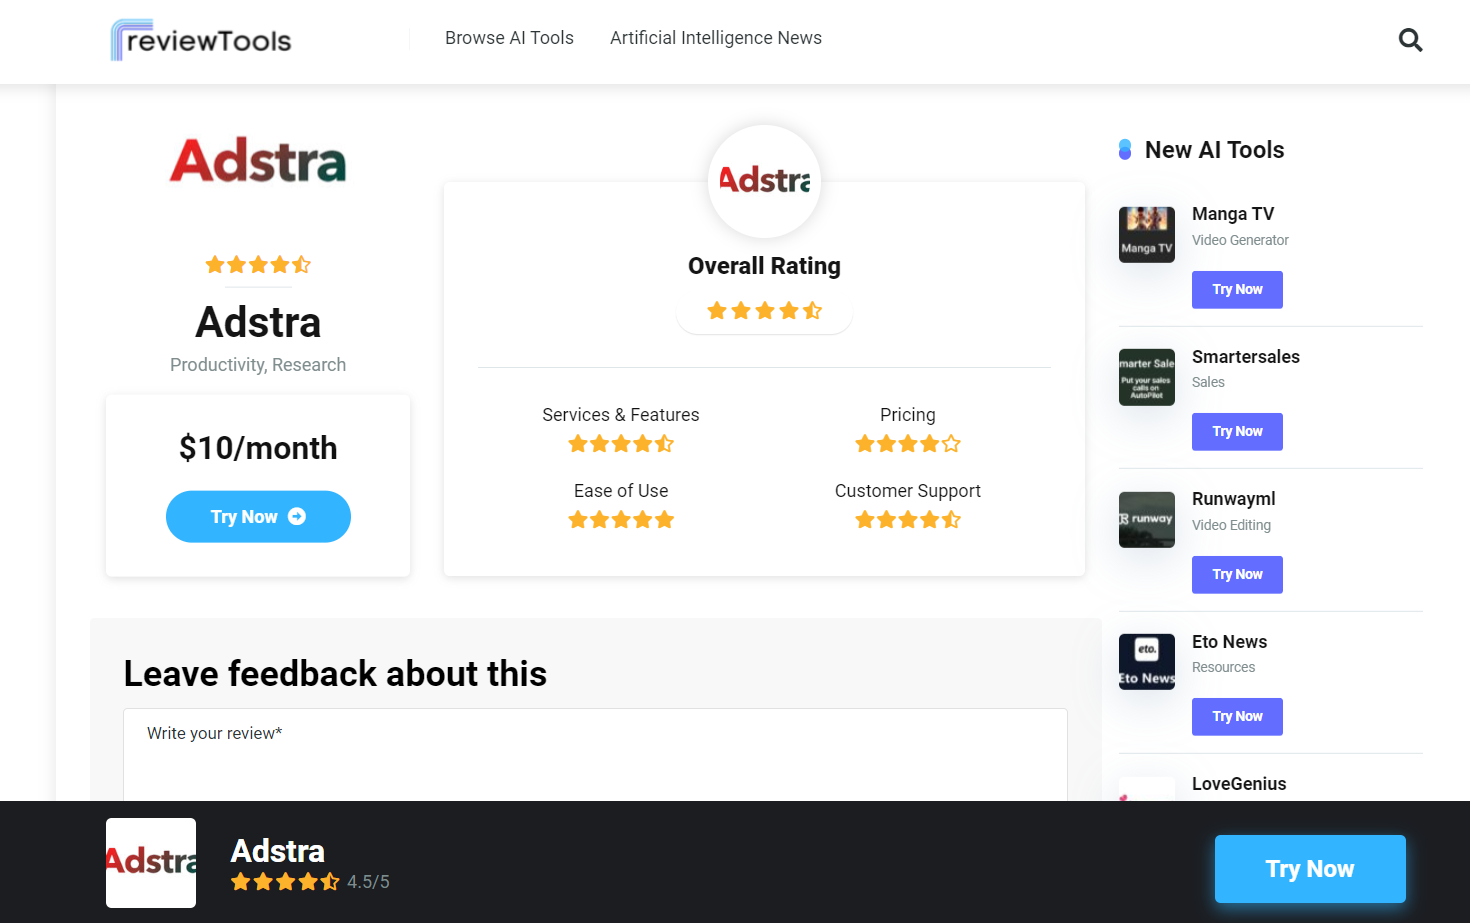Image resolution: width=1470 pixels, height=923 pixels.
Task: Click Try Now for Smartersales
Action: click(x=1237, y=432)
